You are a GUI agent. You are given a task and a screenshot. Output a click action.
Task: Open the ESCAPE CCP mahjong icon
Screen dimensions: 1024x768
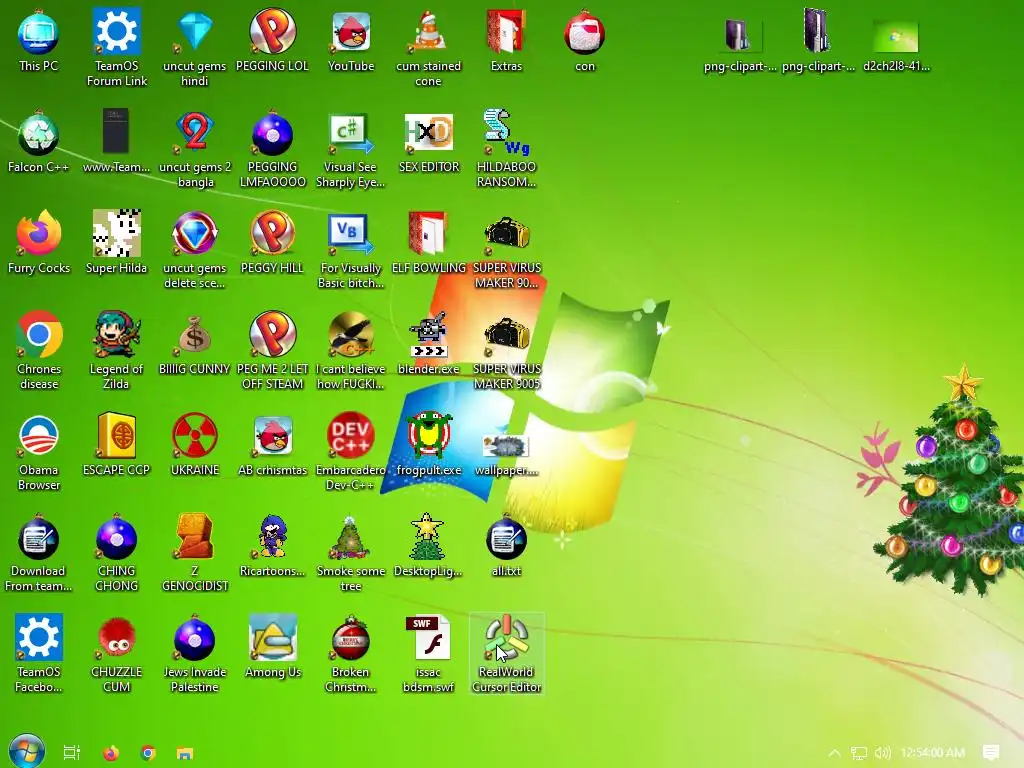click(x=116, y=436)
